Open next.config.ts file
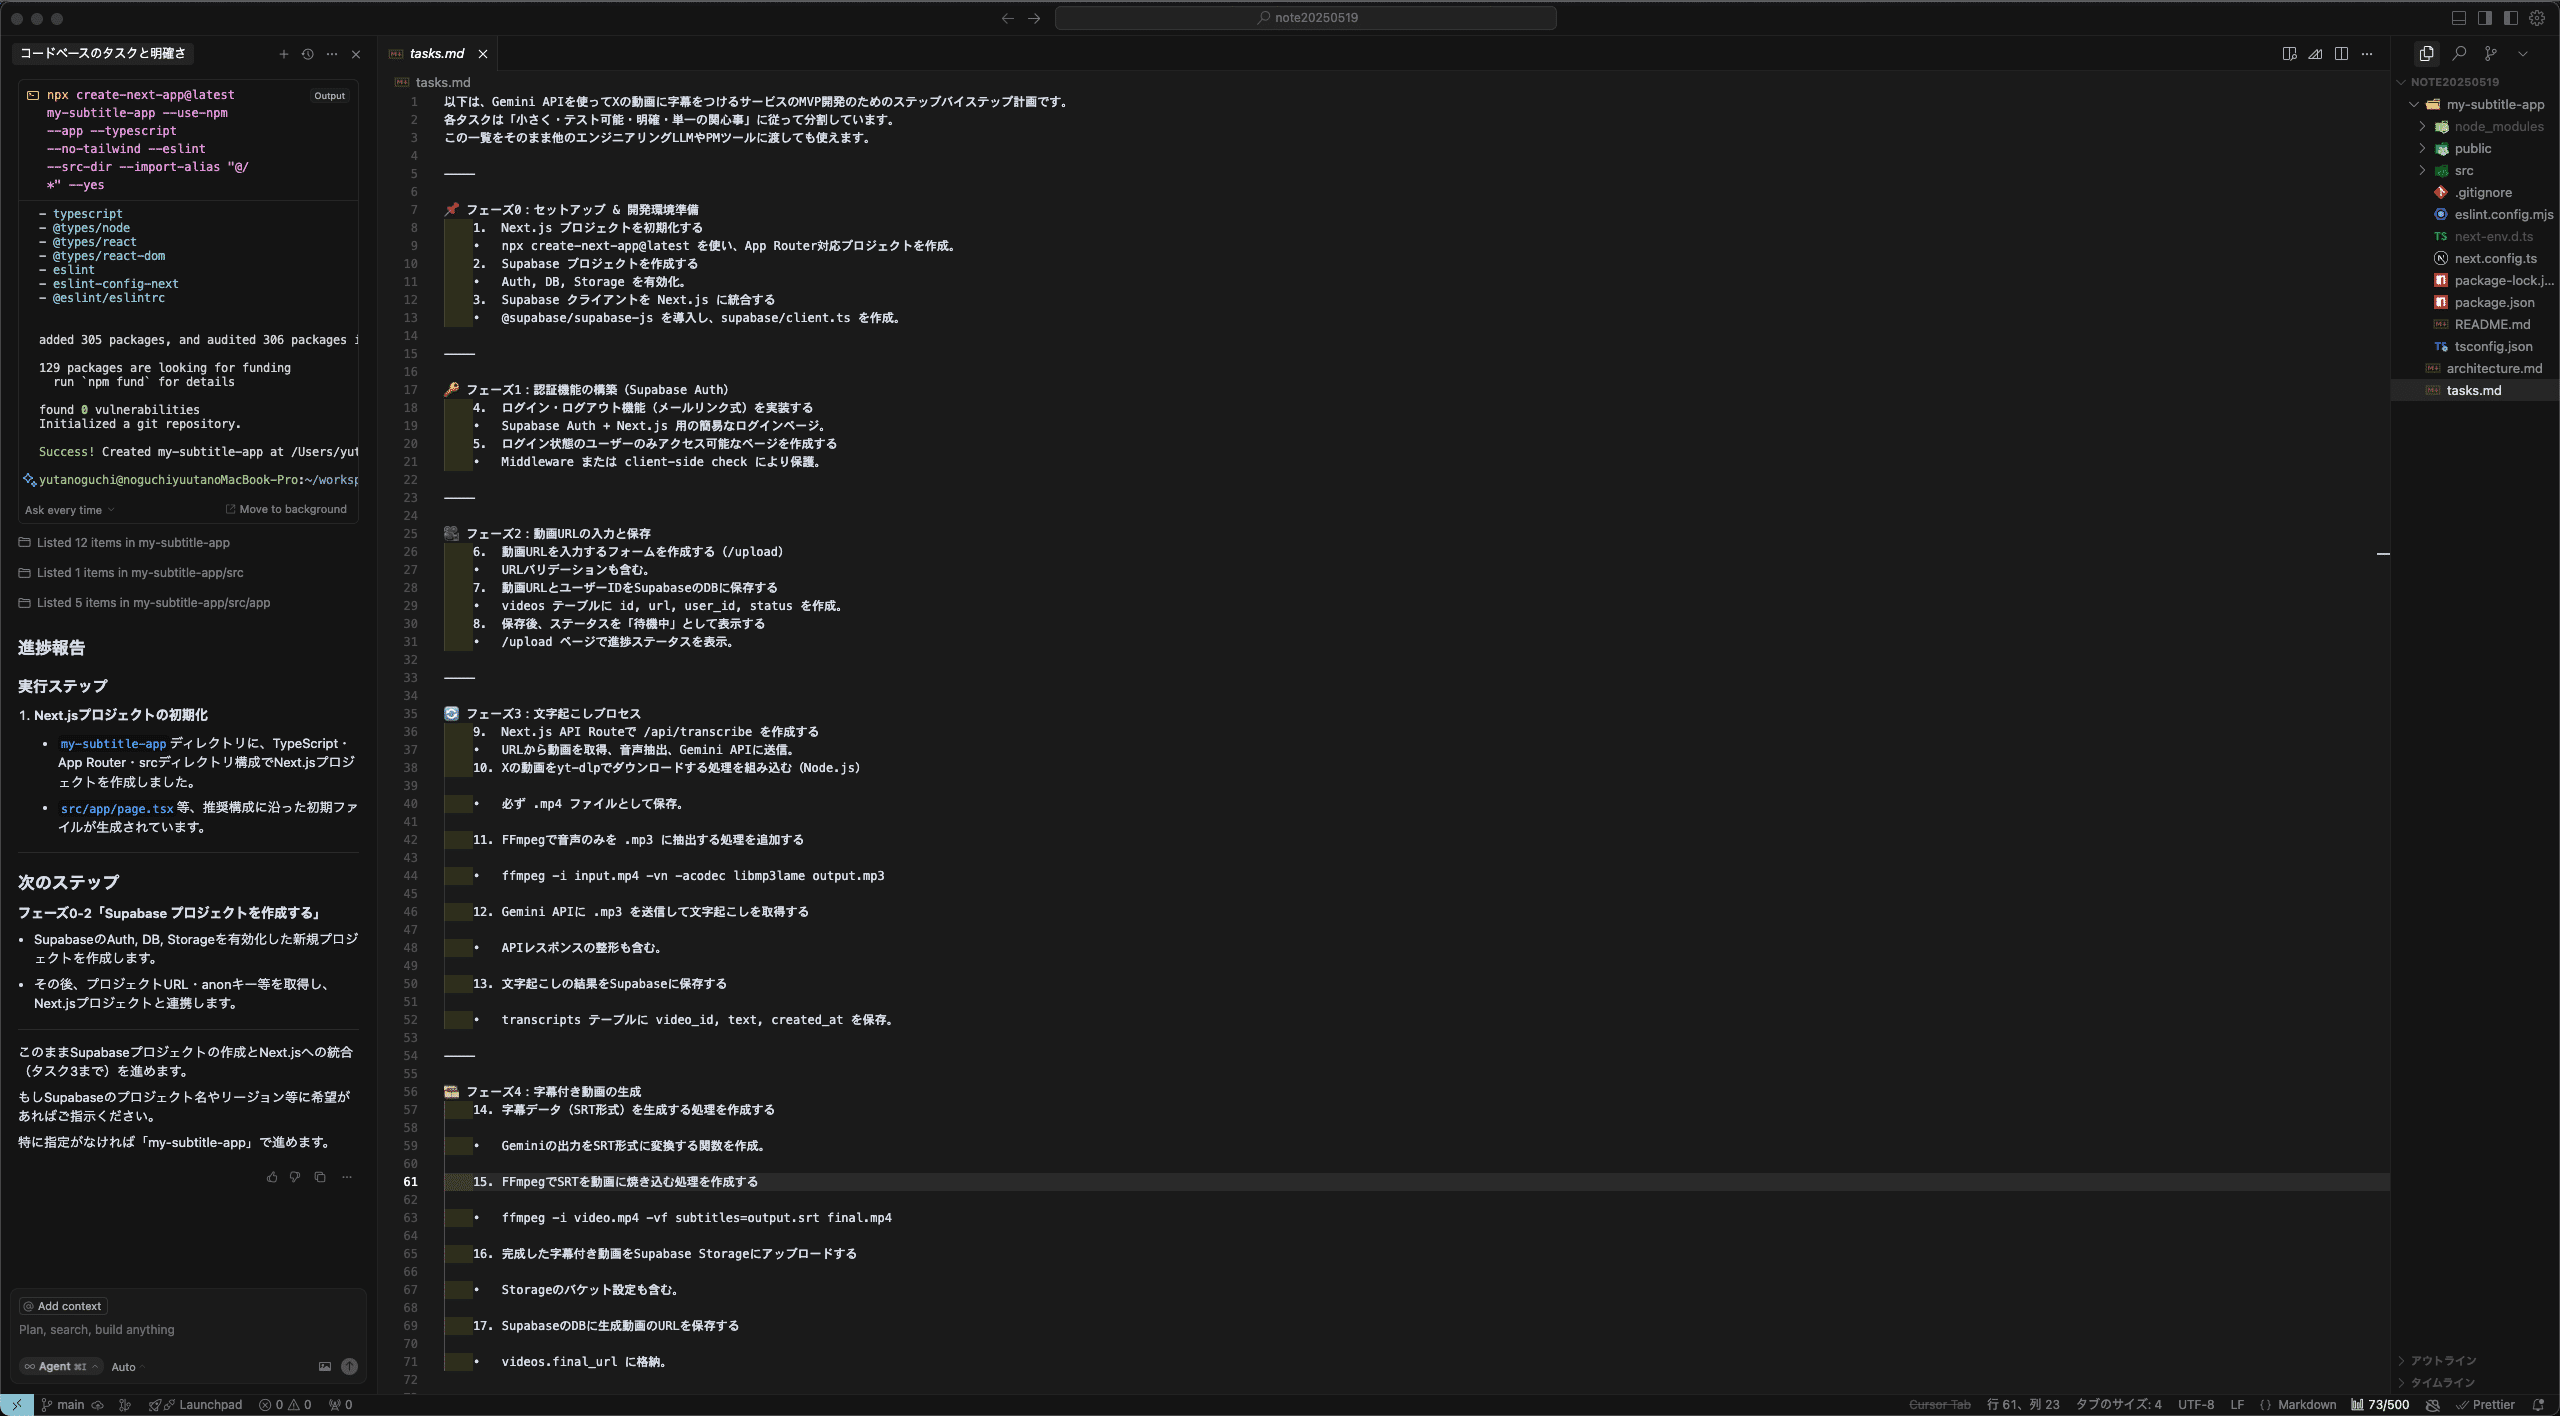The image size is (2560, 1416). (x=2475, y=258)
